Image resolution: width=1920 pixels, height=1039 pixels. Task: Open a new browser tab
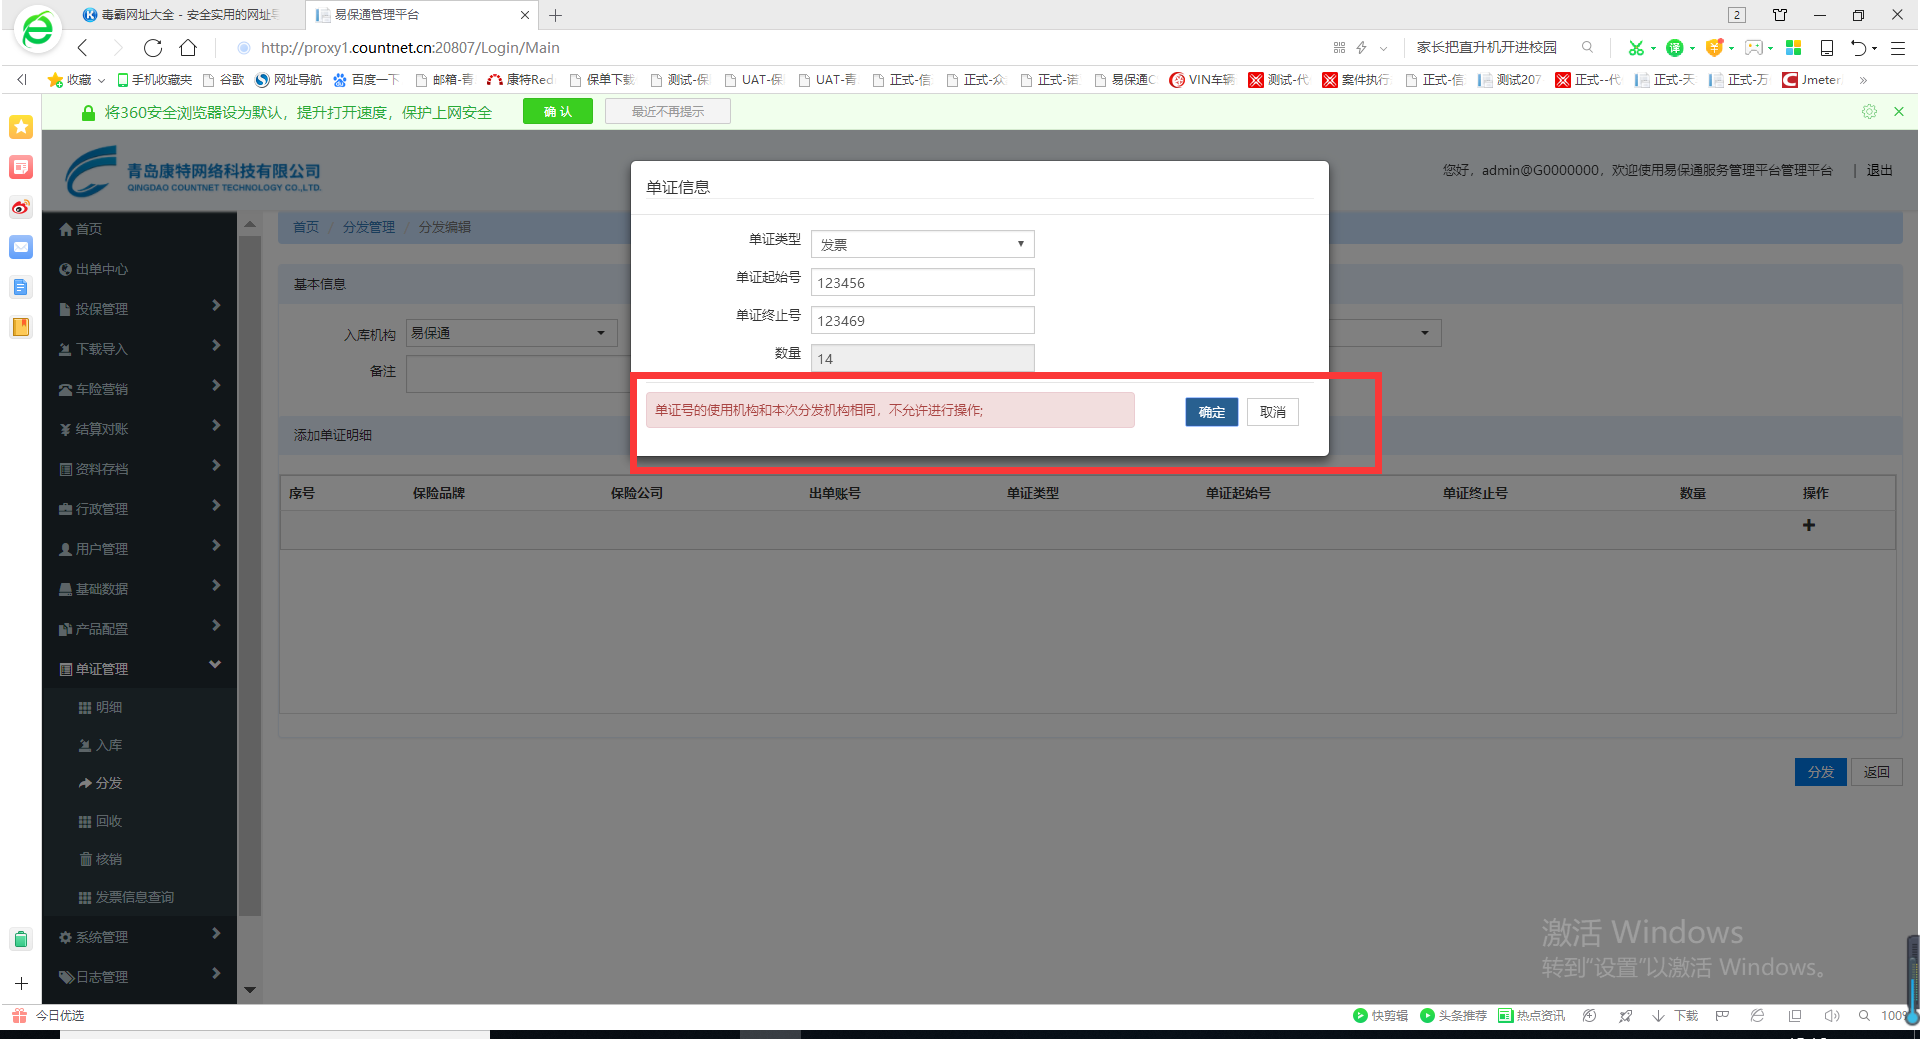point(556,15)
